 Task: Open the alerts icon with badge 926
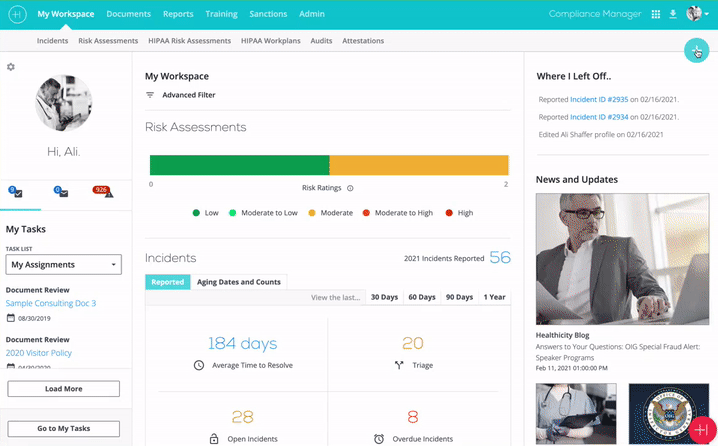[x=103, y=192]
